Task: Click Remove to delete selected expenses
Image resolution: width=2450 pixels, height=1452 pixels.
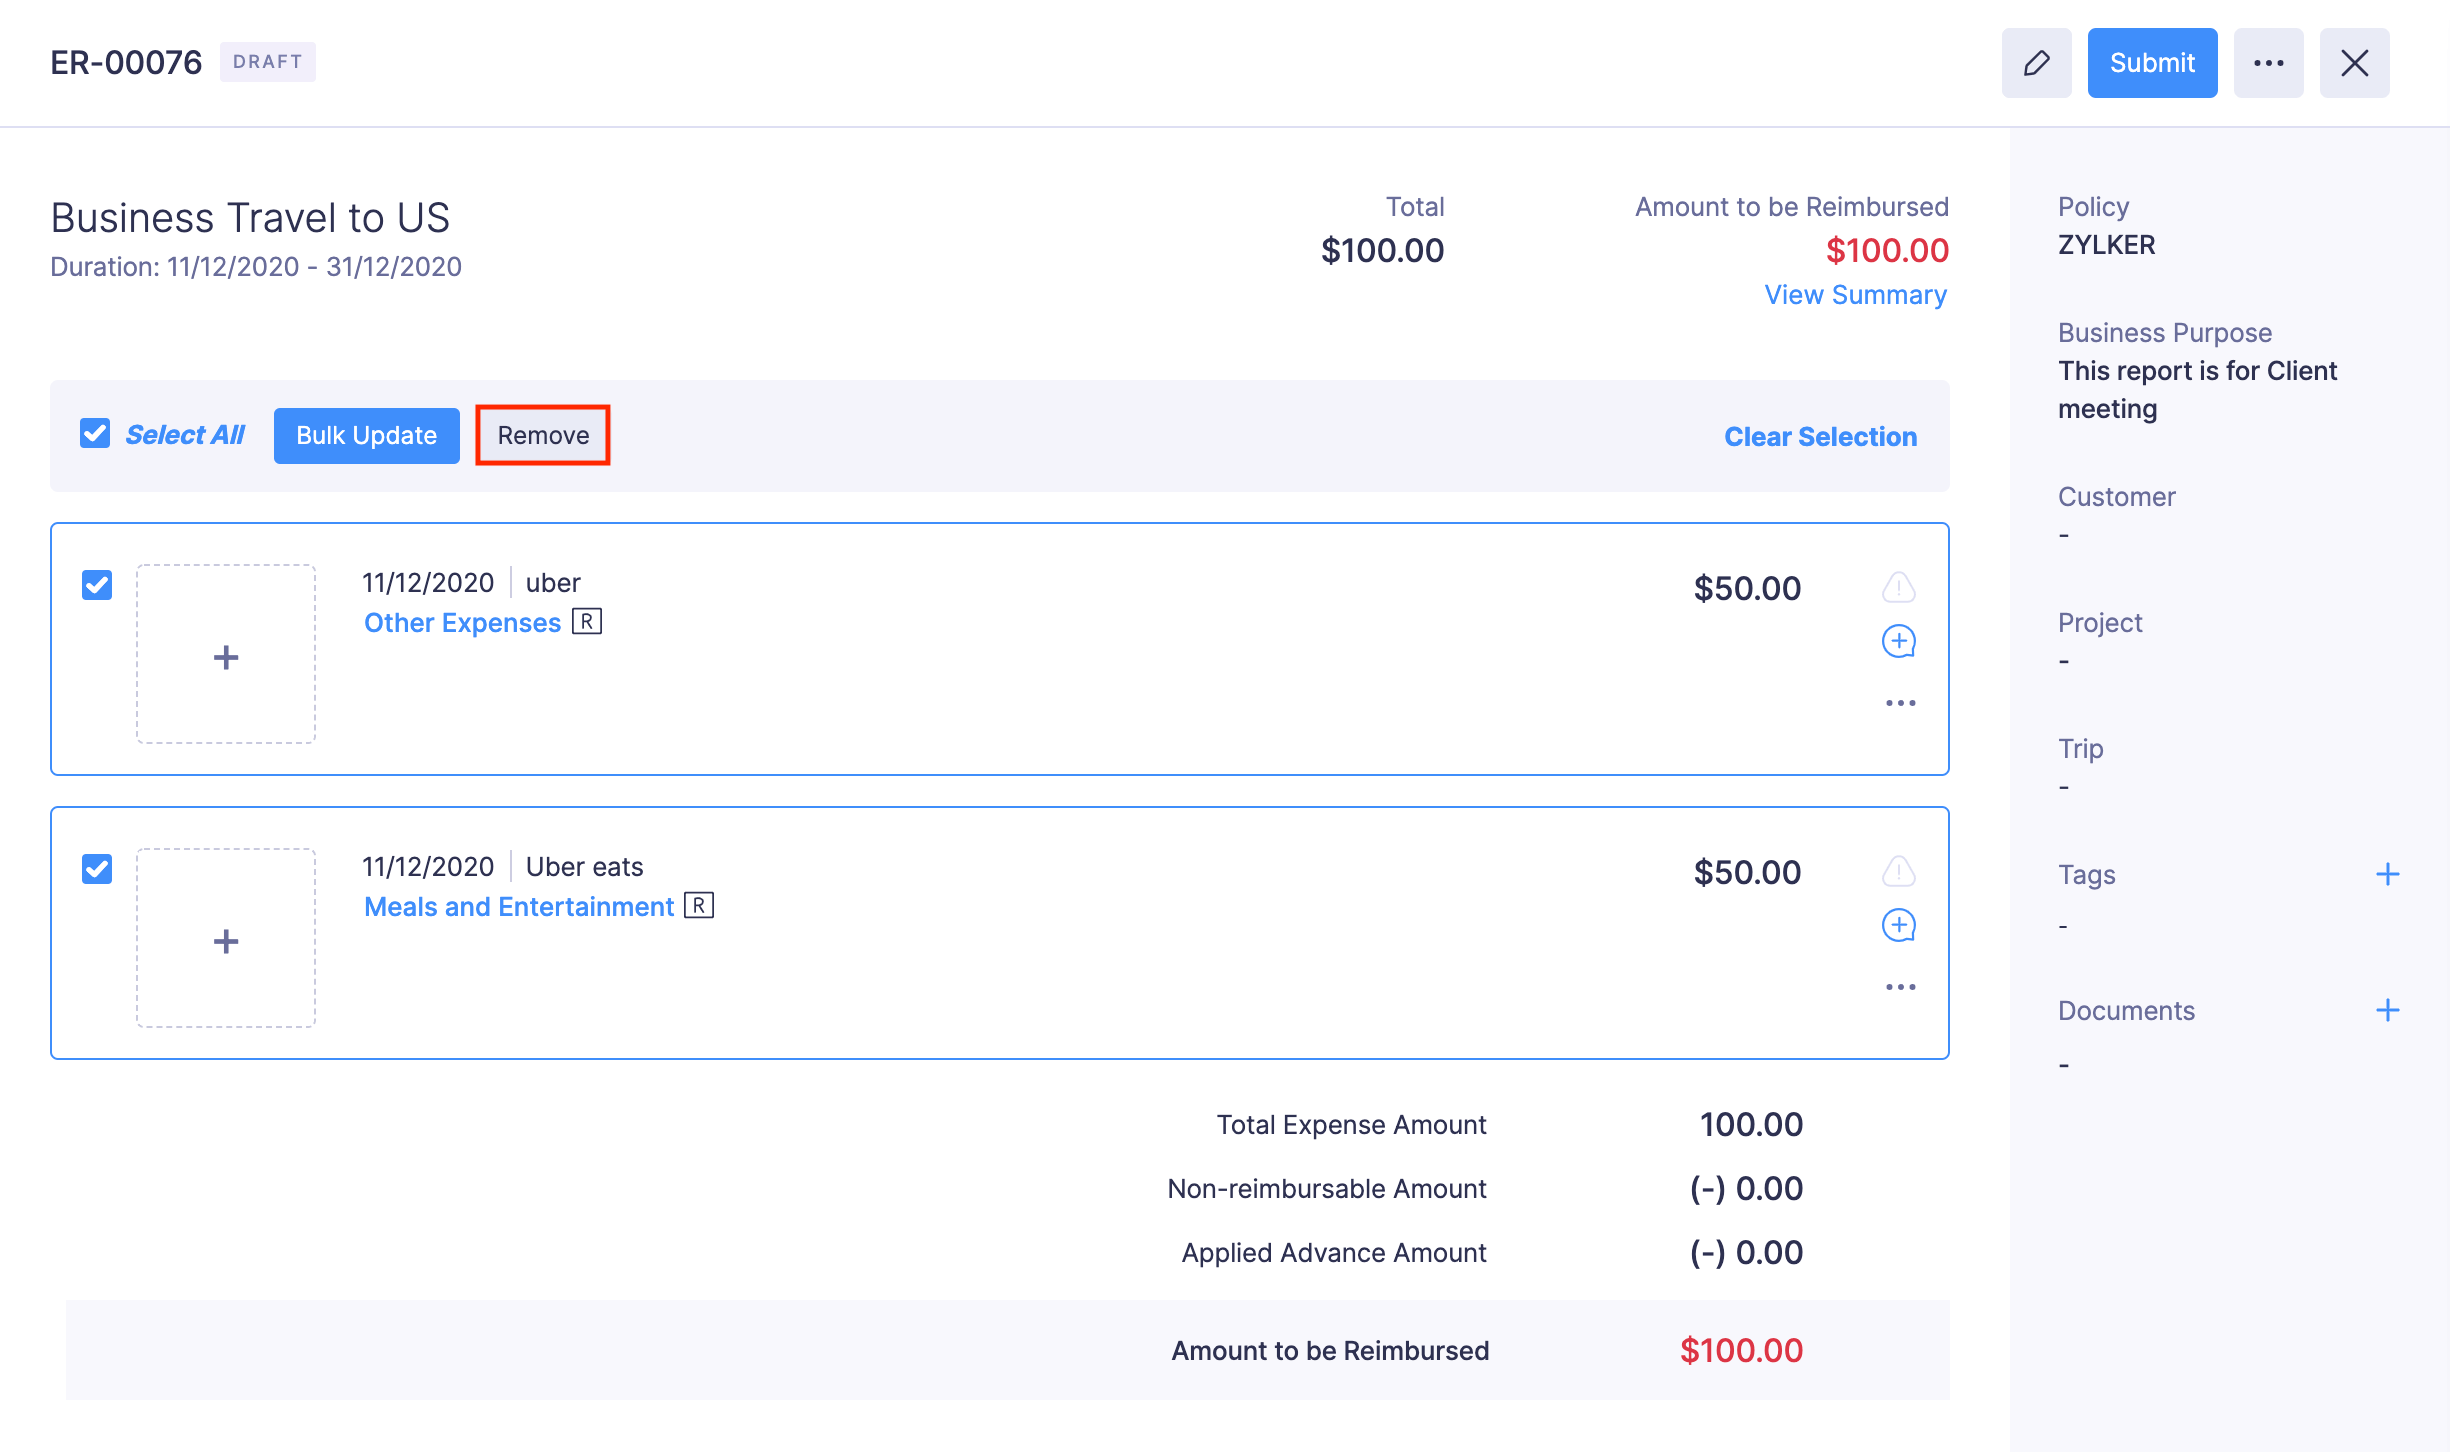Action: (x=542, y=435)
